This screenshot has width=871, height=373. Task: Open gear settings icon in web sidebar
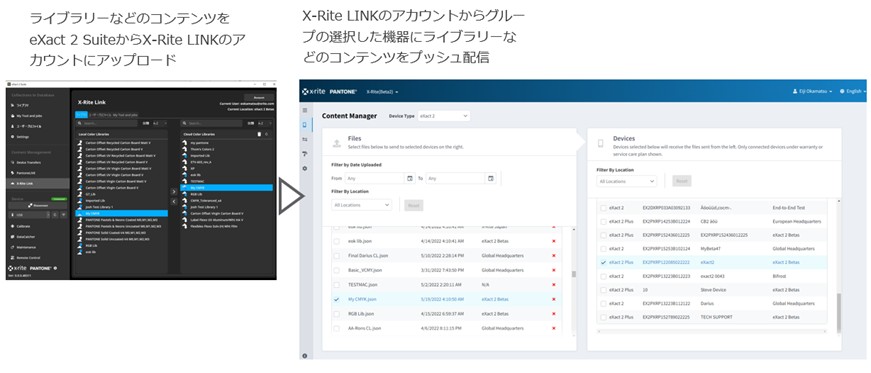(304, 168)
